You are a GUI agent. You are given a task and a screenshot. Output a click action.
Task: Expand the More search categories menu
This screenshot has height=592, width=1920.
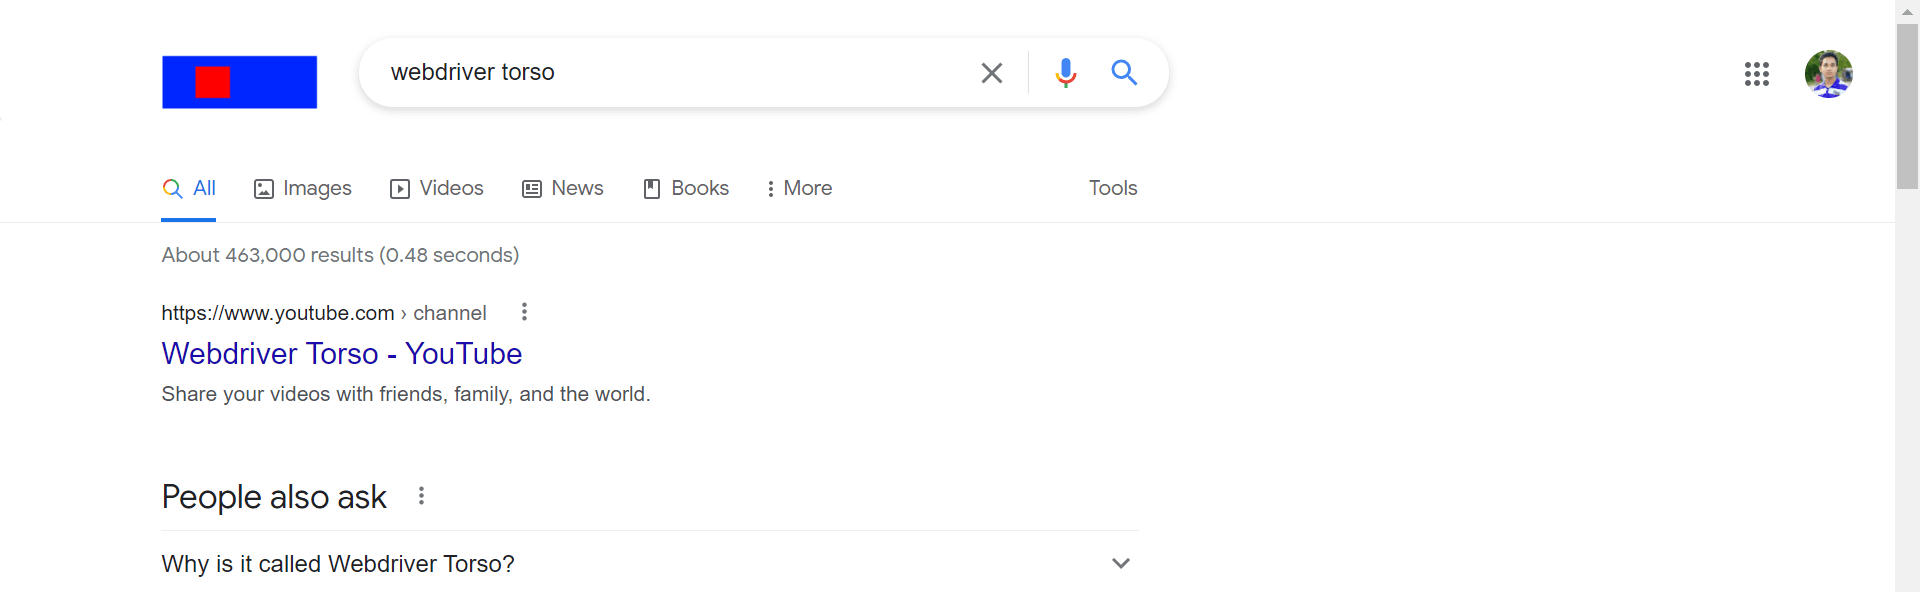click(799, 188)
